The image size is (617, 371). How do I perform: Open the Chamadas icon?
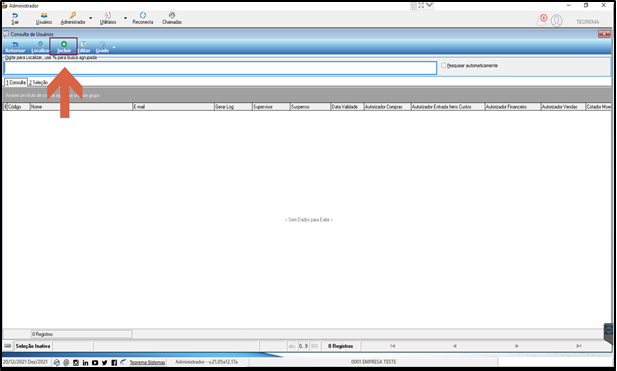[172, 15]
